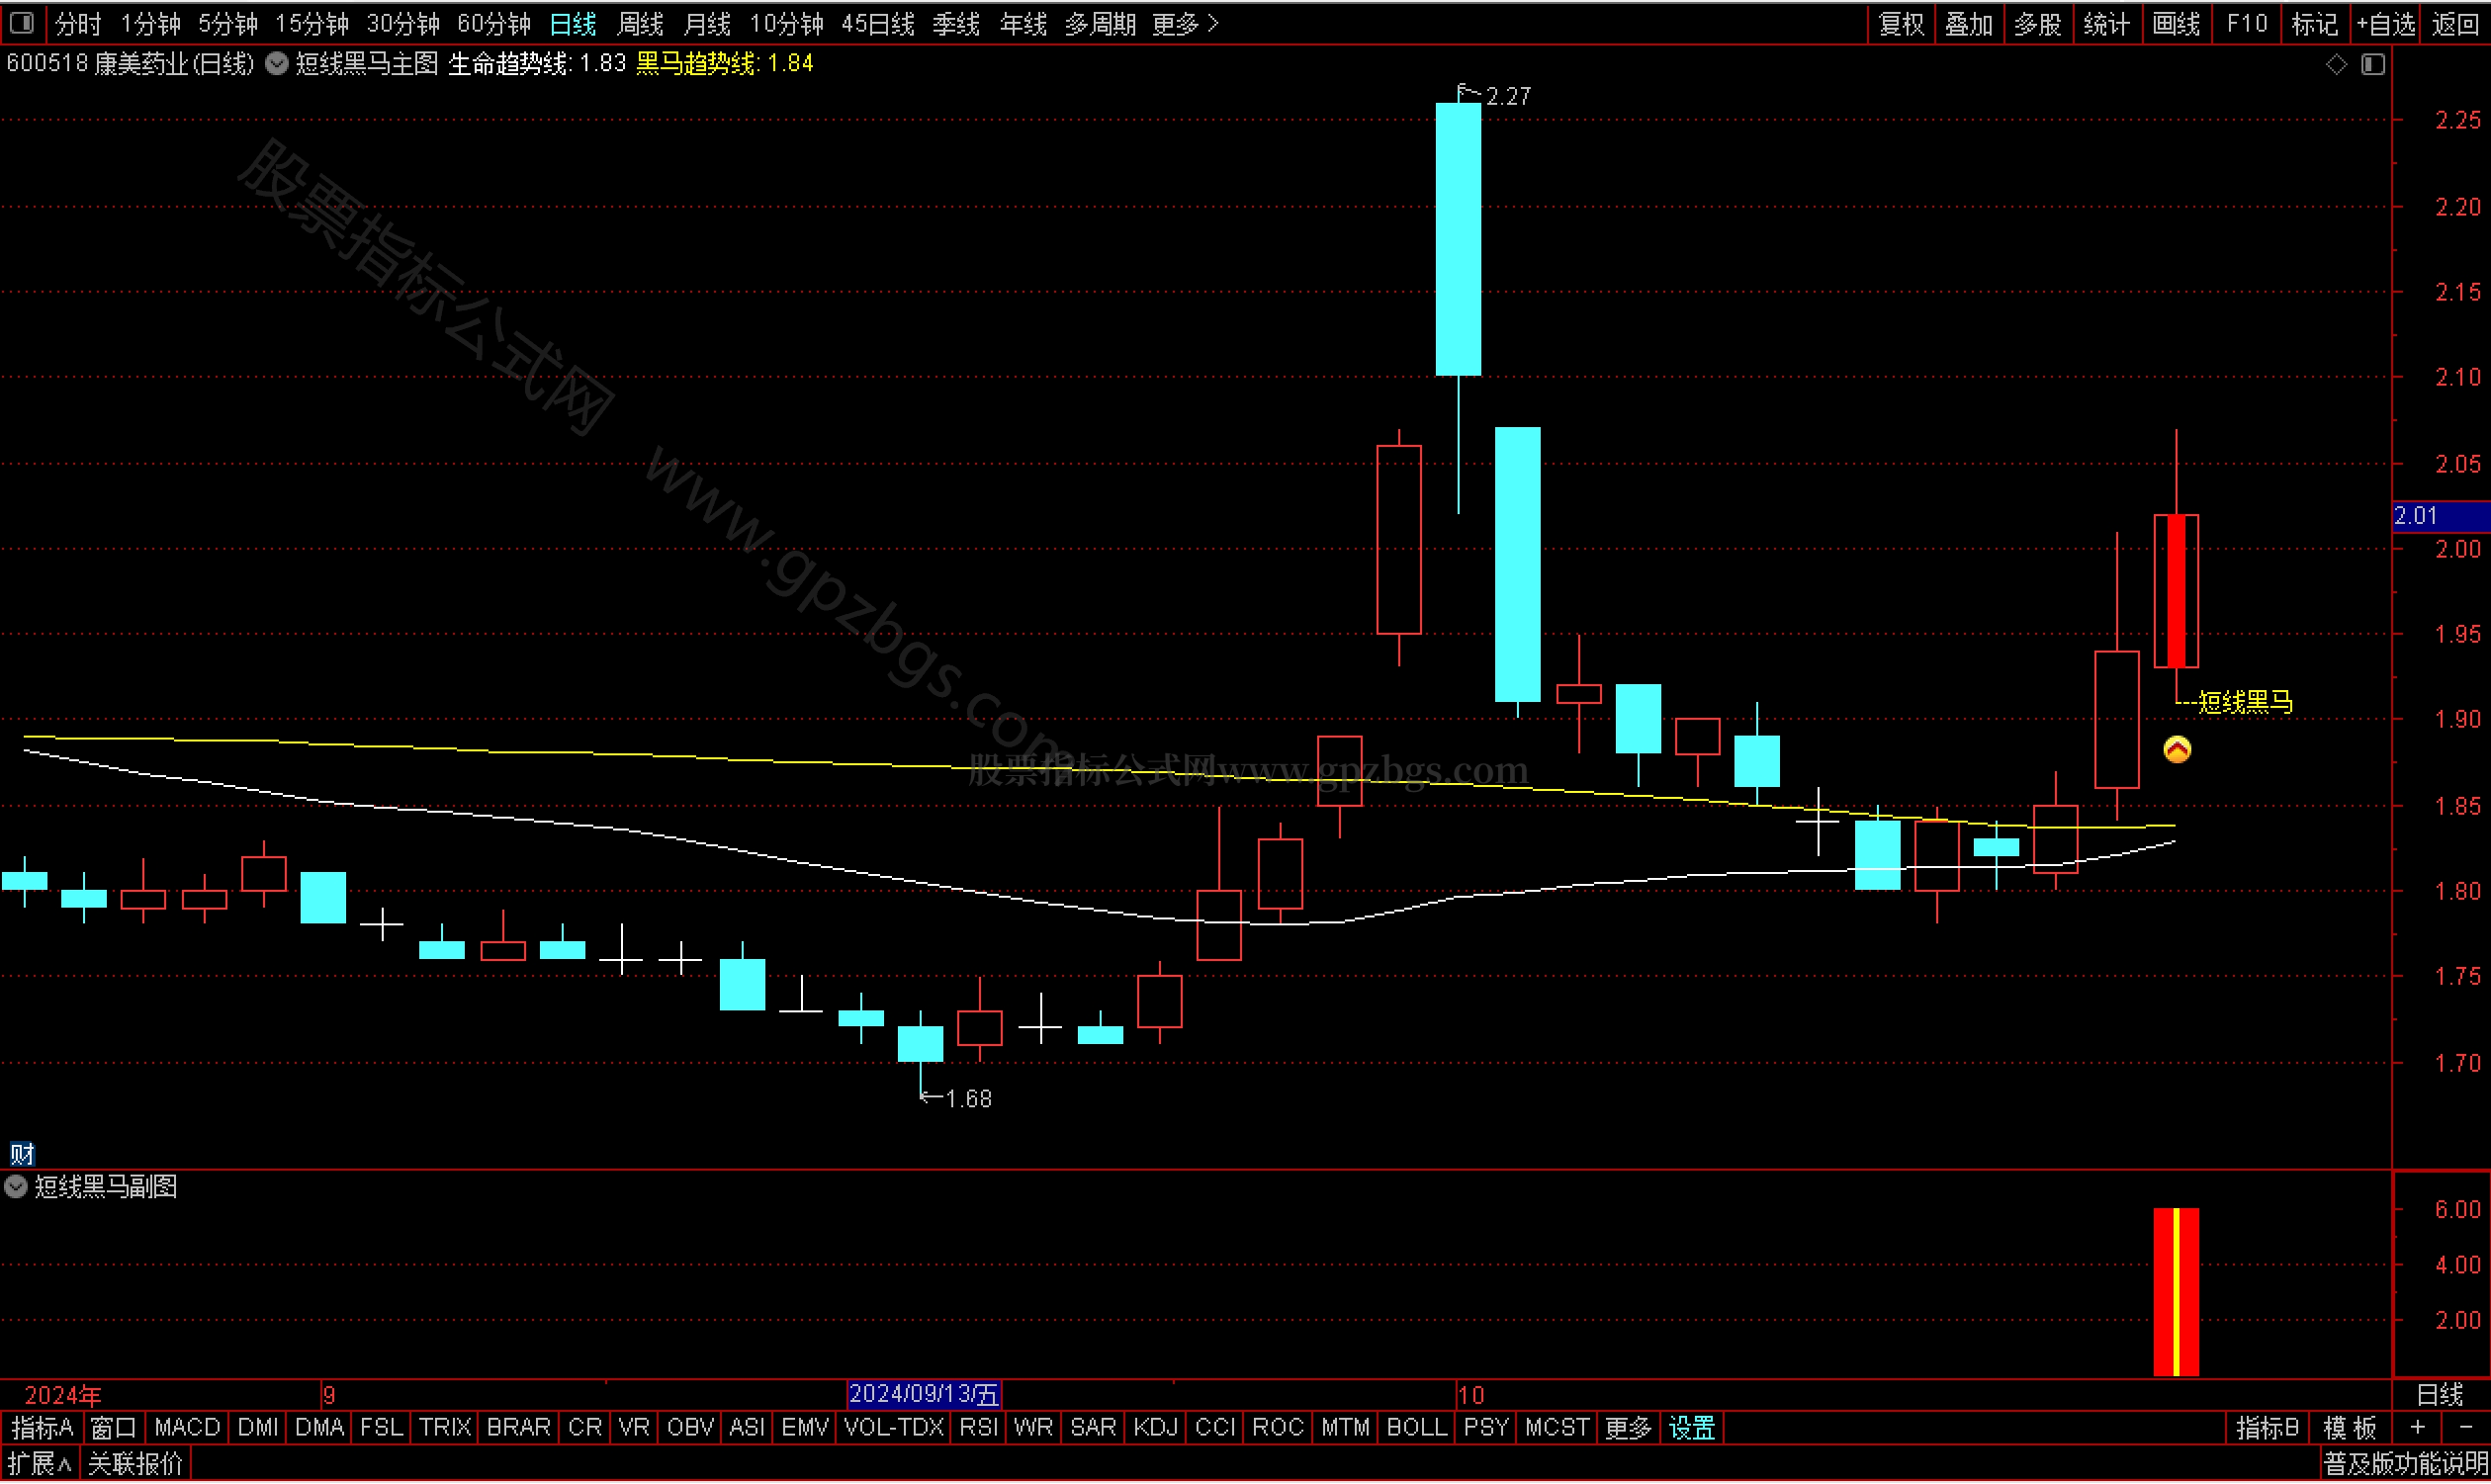
Task: Apply the DMA indicator
Action: tap(320, 1428)
